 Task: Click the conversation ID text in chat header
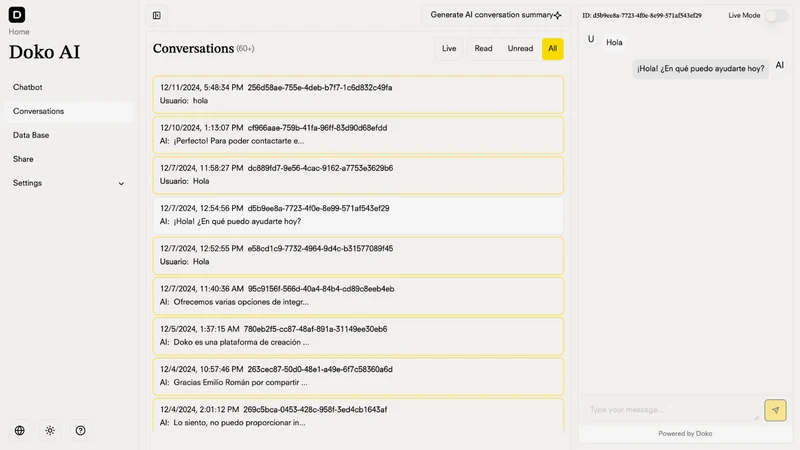point(642,16)
